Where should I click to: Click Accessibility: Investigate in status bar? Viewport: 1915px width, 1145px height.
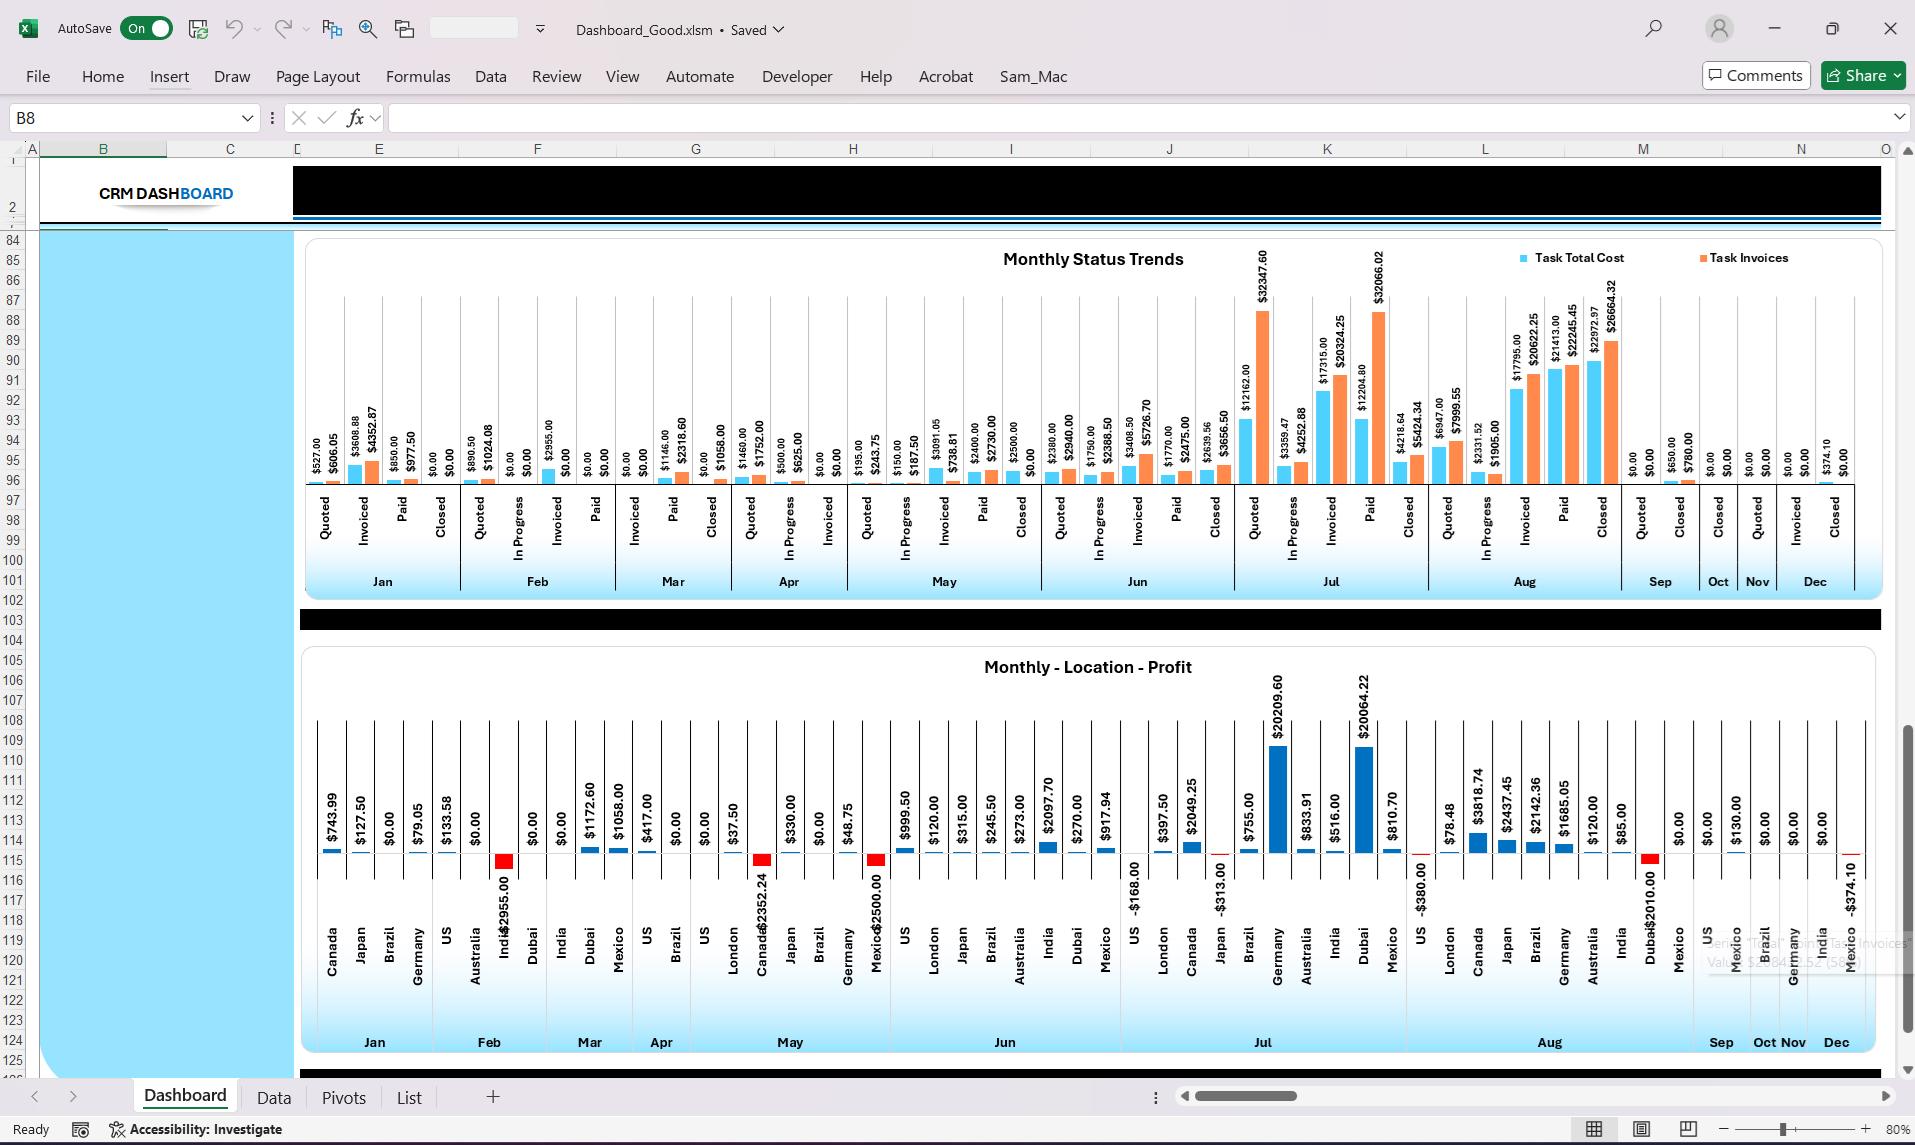196,1129
